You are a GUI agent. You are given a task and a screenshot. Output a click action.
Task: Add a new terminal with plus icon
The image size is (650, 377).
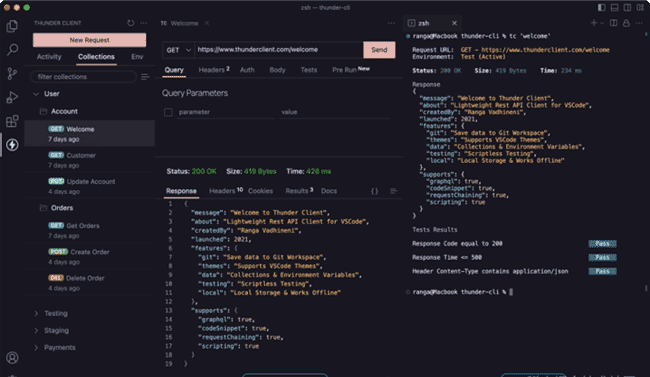pyautogui.click(x=594, y=23)
